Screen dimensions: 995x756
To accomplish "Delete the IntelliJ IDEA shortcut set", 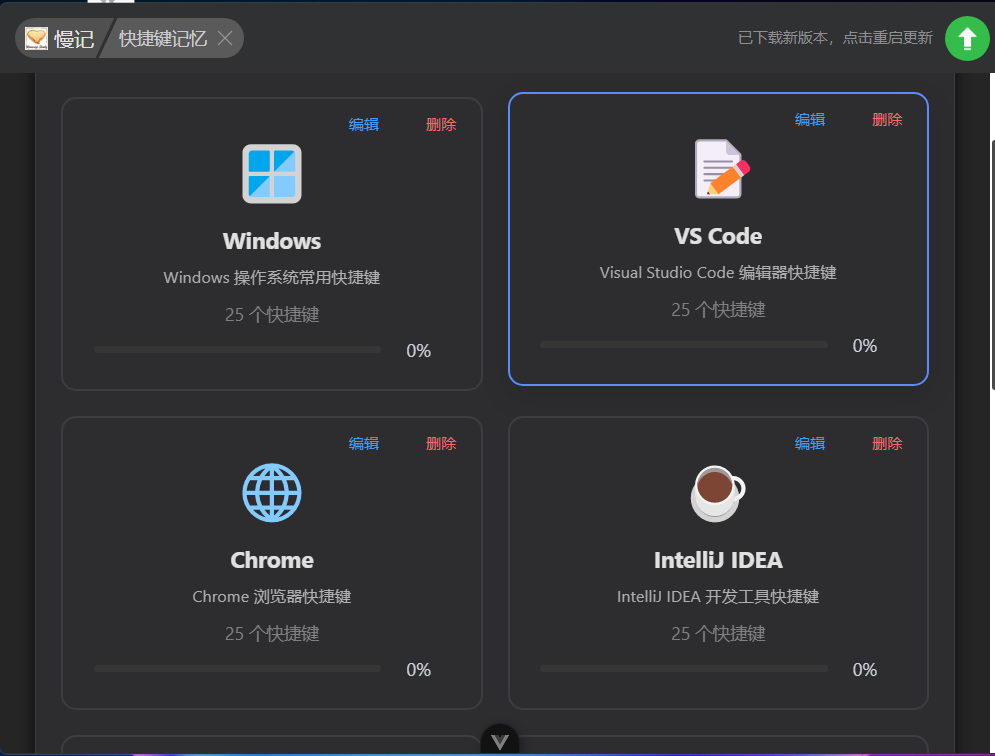I will 887,443.
